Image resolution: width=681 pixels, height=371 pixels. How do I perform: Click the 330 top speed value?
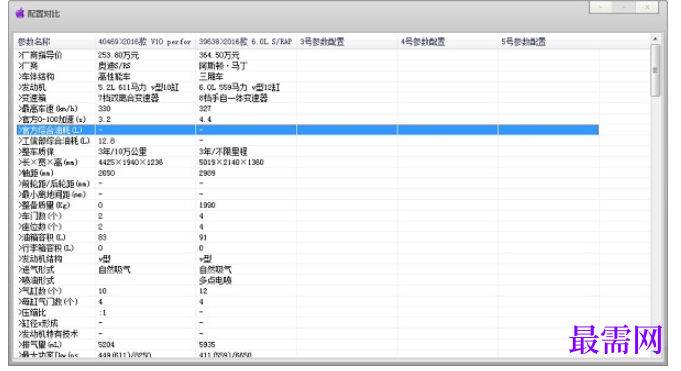[x=104, y=109]
